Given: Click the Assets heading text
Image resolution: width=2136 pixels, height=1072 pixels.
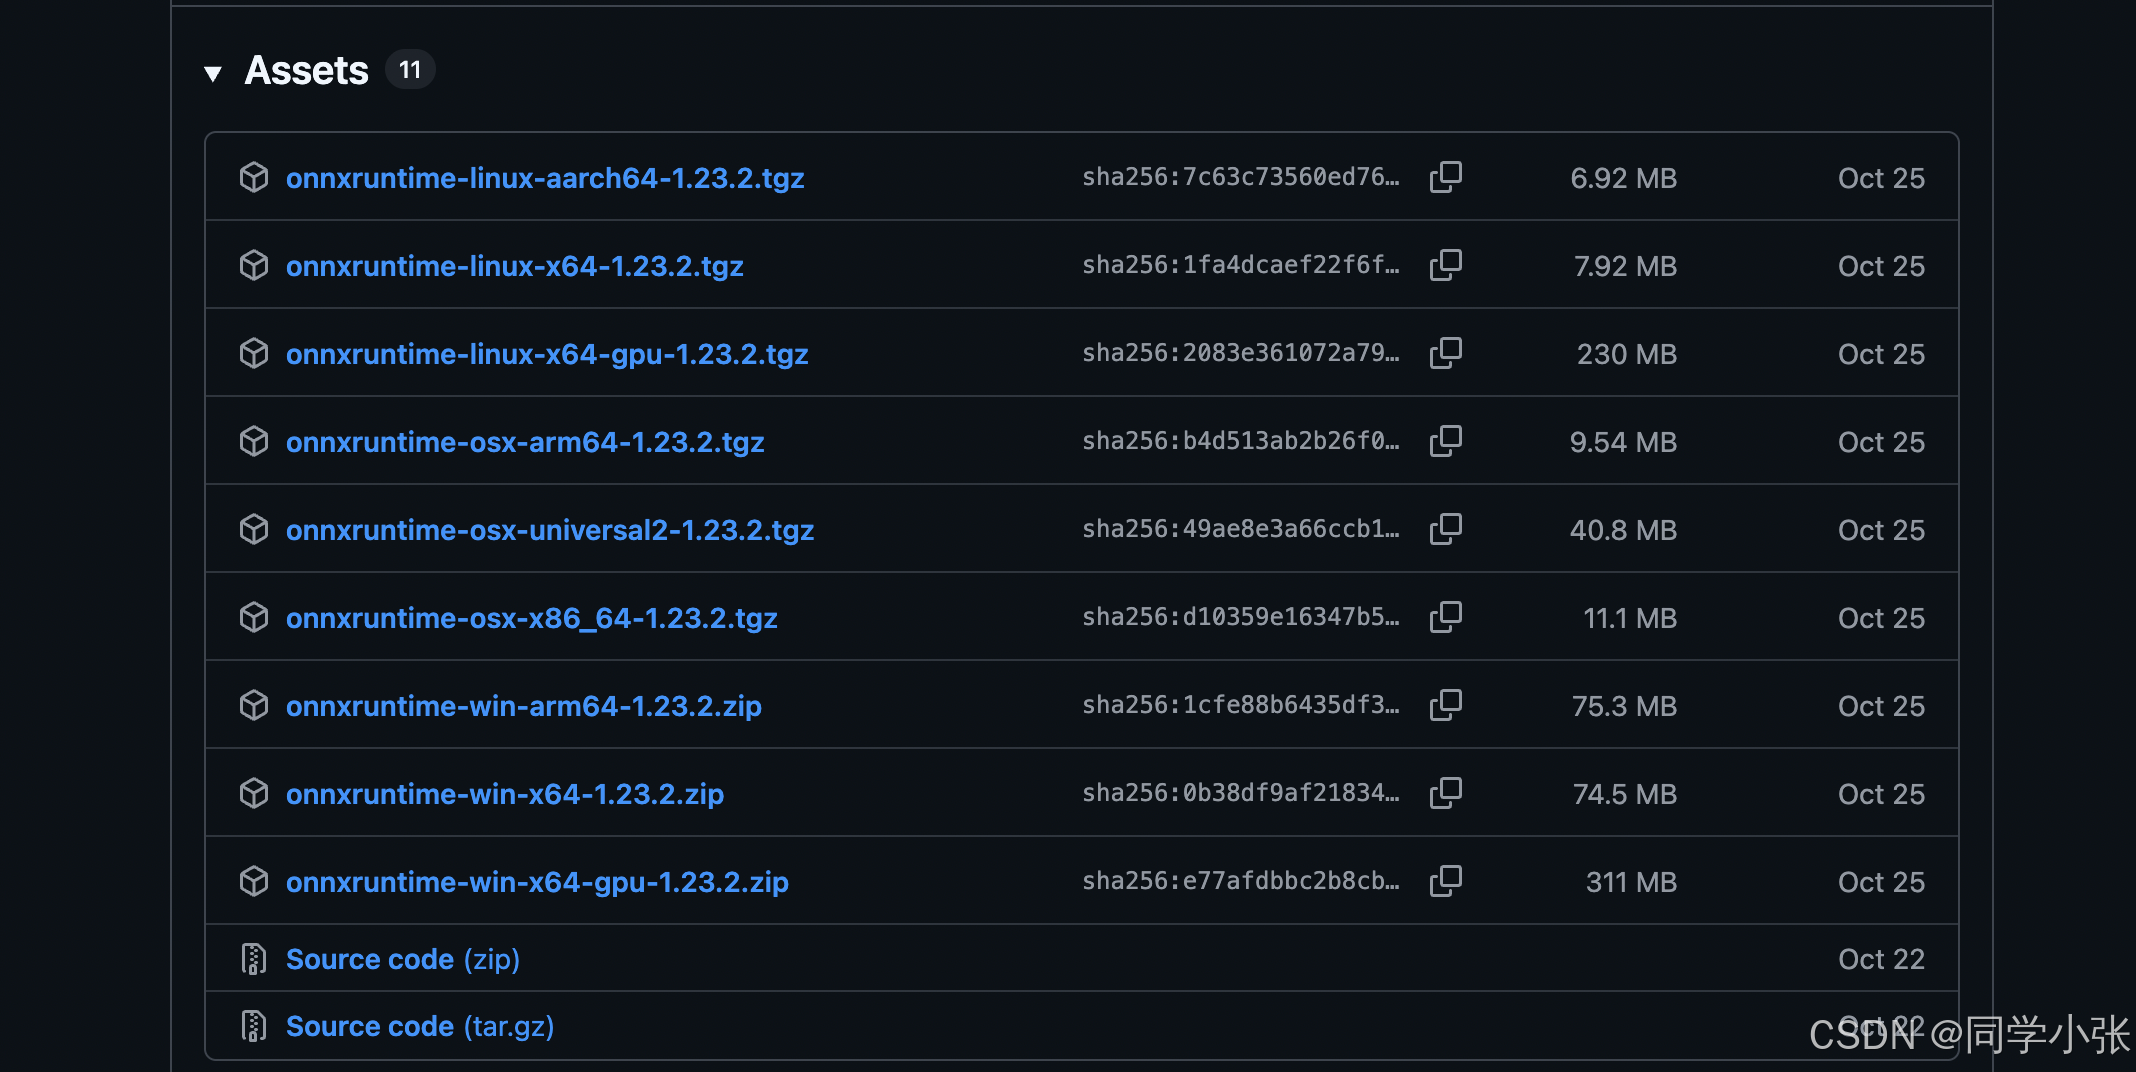Looking at the screenshot, I should [x=307, y=70].
